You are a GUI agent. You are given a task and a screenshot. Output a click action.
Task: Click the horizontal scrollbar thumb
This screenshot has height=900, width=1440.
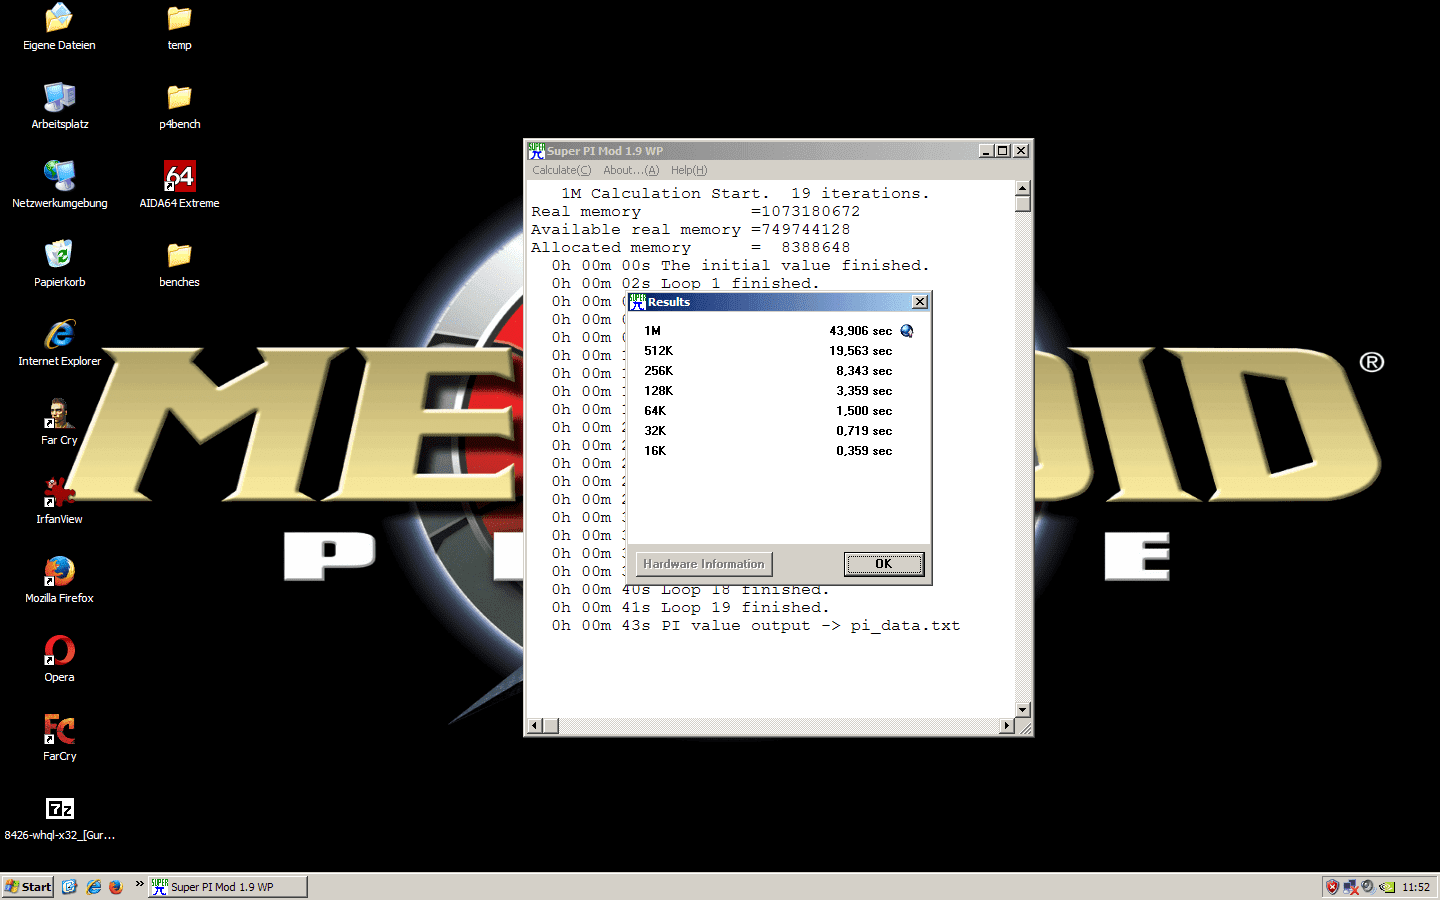tap(551, 726)
